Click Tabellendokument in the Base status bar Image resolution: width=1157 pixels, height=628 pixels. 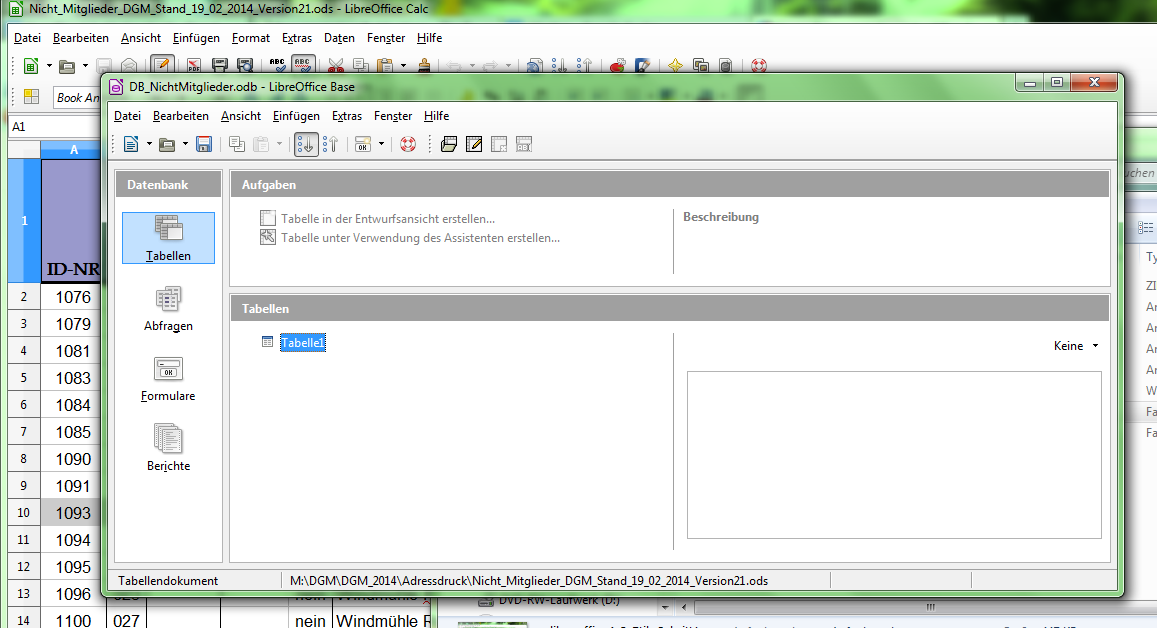[168, 581]
